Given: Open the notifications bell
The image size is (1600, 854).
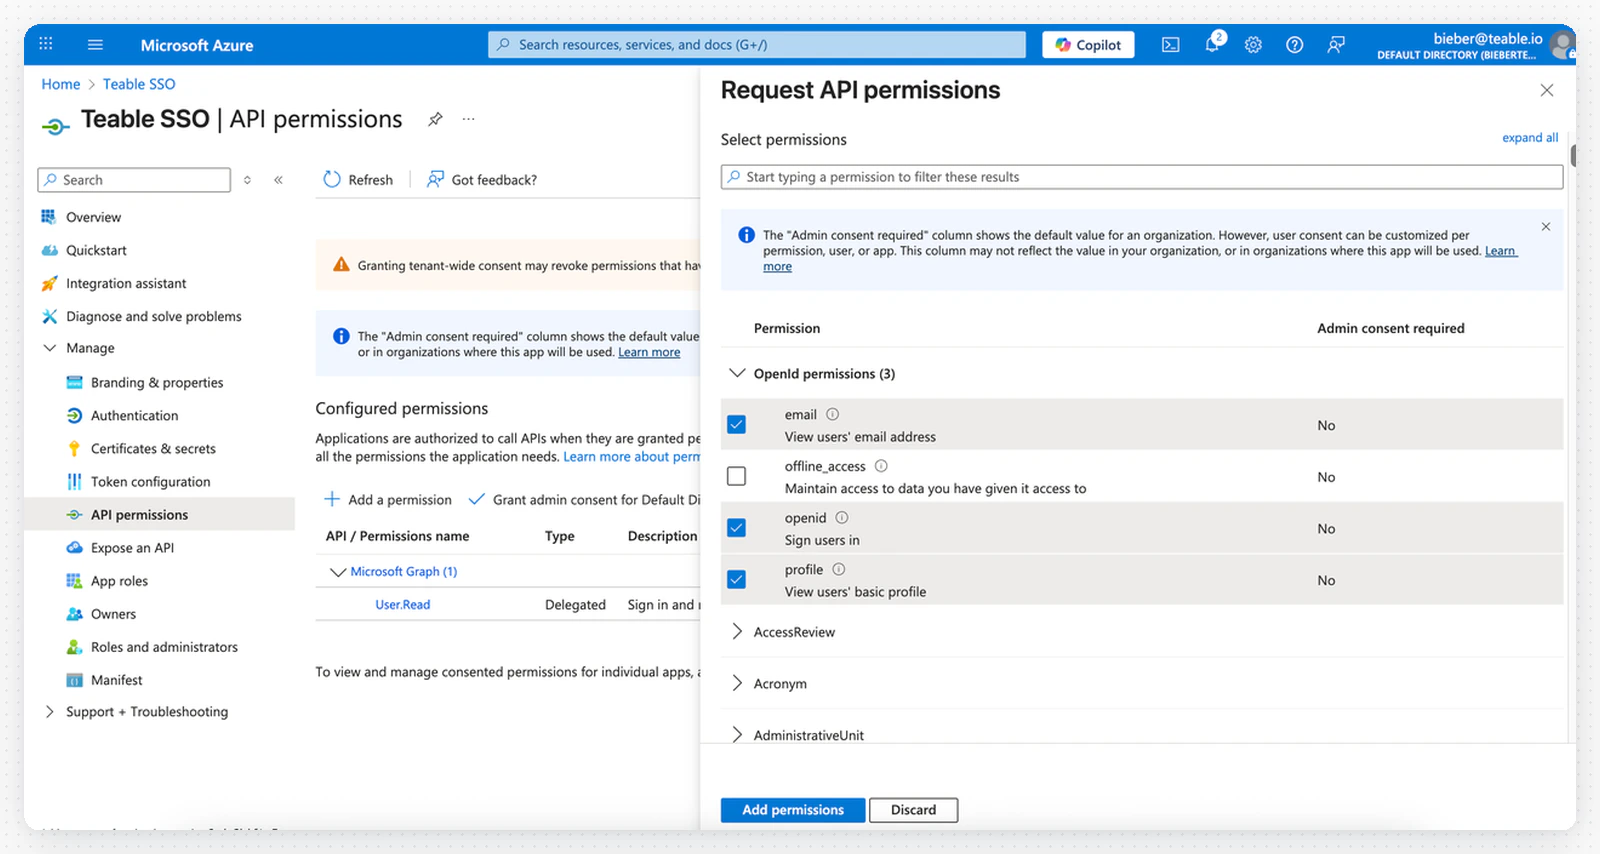Looking at the screenshot, I should point(1212,44).
